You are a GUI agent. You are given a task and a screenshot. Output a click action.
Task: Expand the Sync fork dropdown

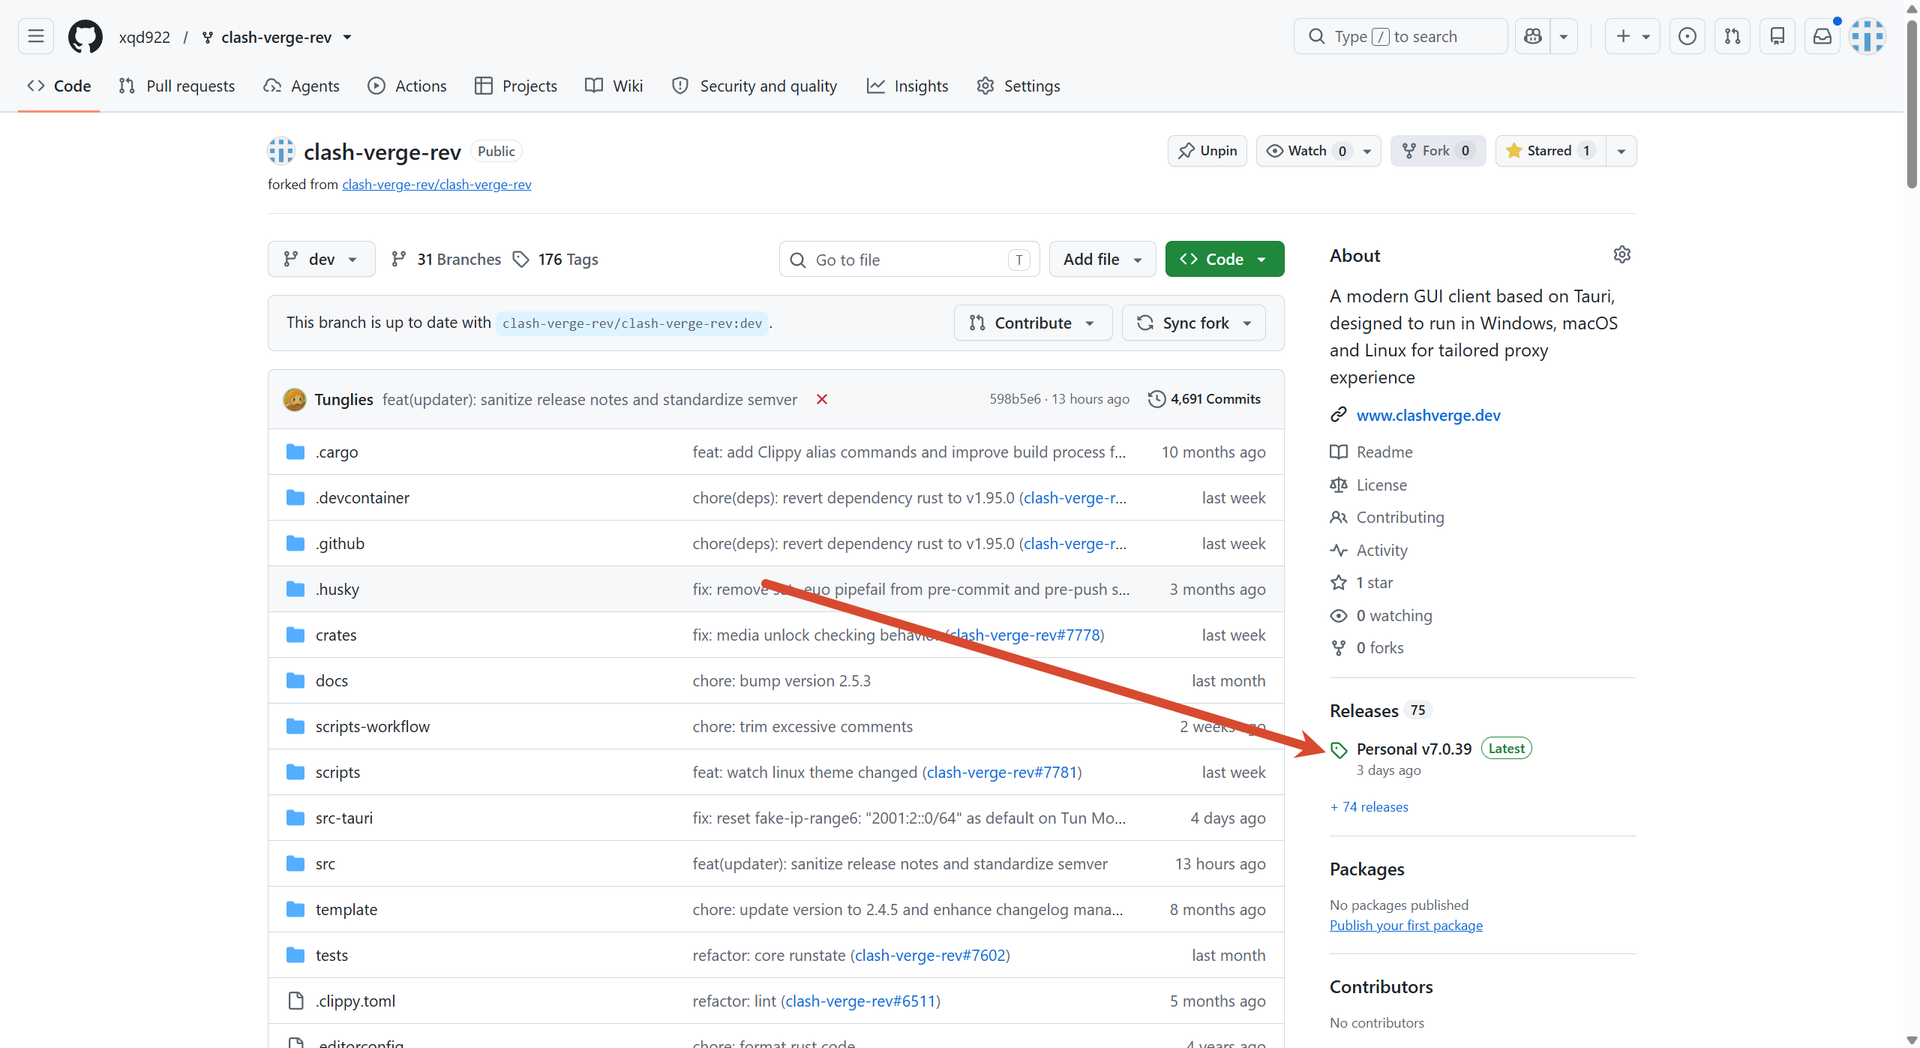[x=1194, y=323]
